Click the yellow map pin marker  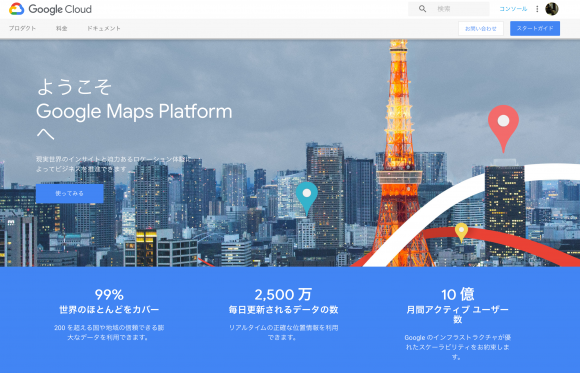click(x=461, y=232)
